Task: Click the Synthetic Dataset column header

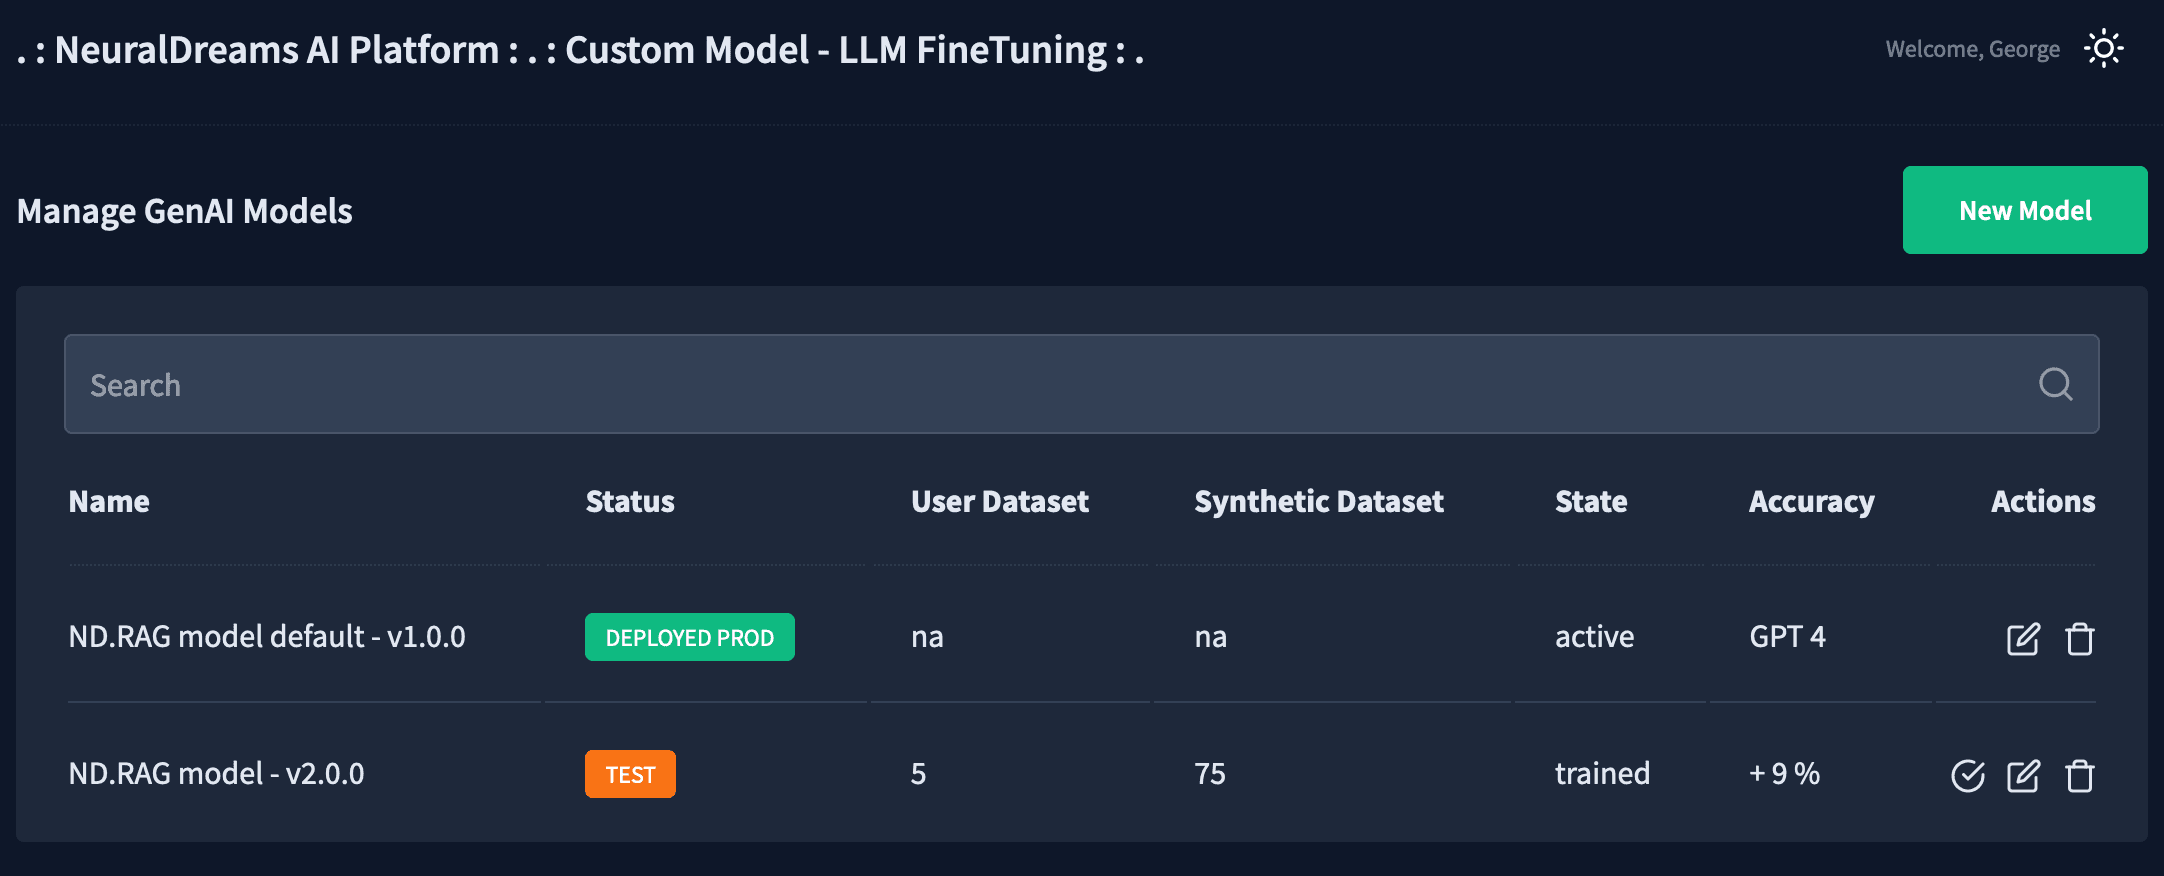Action: [x=1318, y=502]
